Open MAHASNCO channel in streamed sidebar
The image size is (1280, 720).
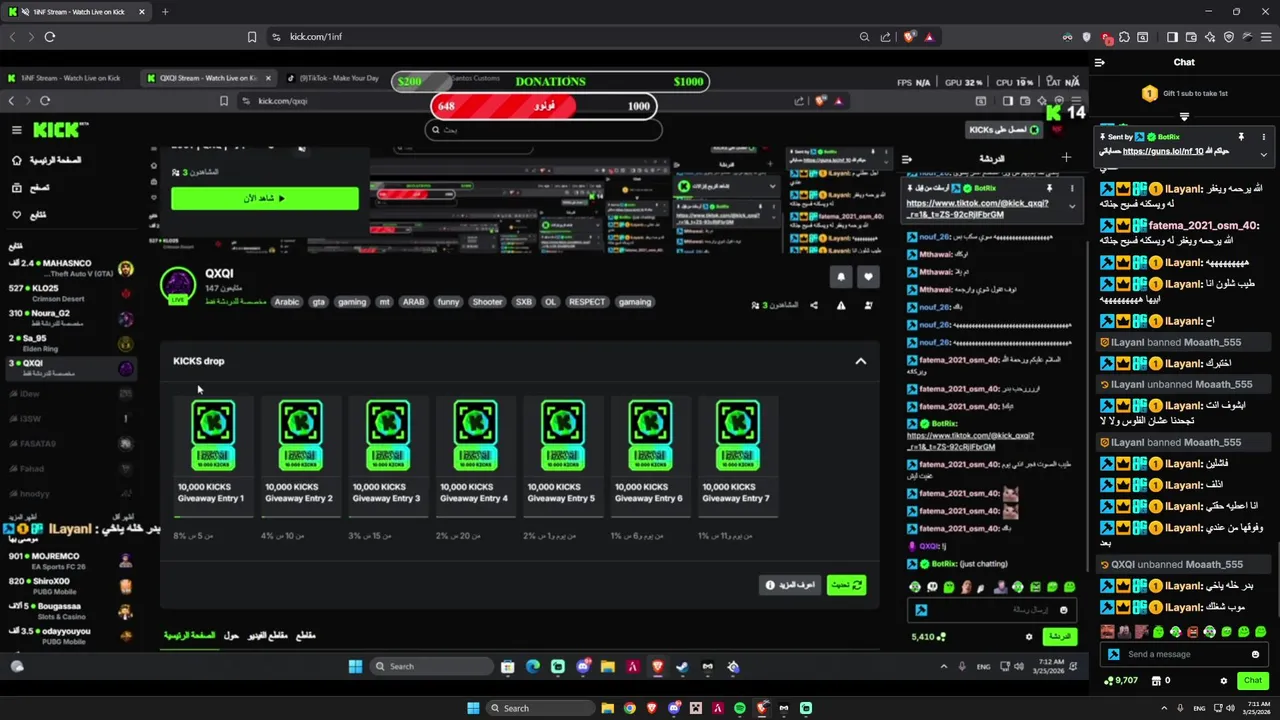pyautogui.click(x=70, y=269)
